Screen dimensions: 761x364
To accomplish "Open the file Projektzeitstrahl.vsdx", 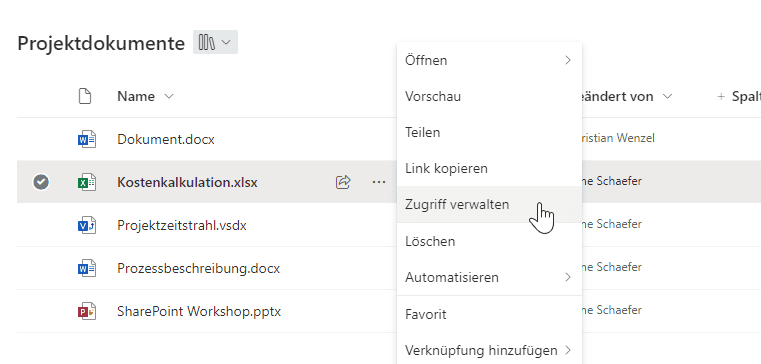I will point(182,226).
